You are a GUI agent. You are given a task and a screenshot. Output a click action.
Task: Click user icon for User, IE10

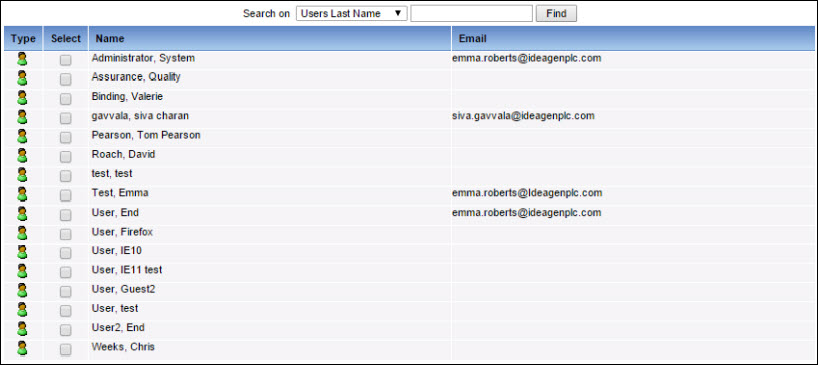[x=22, y=252]
